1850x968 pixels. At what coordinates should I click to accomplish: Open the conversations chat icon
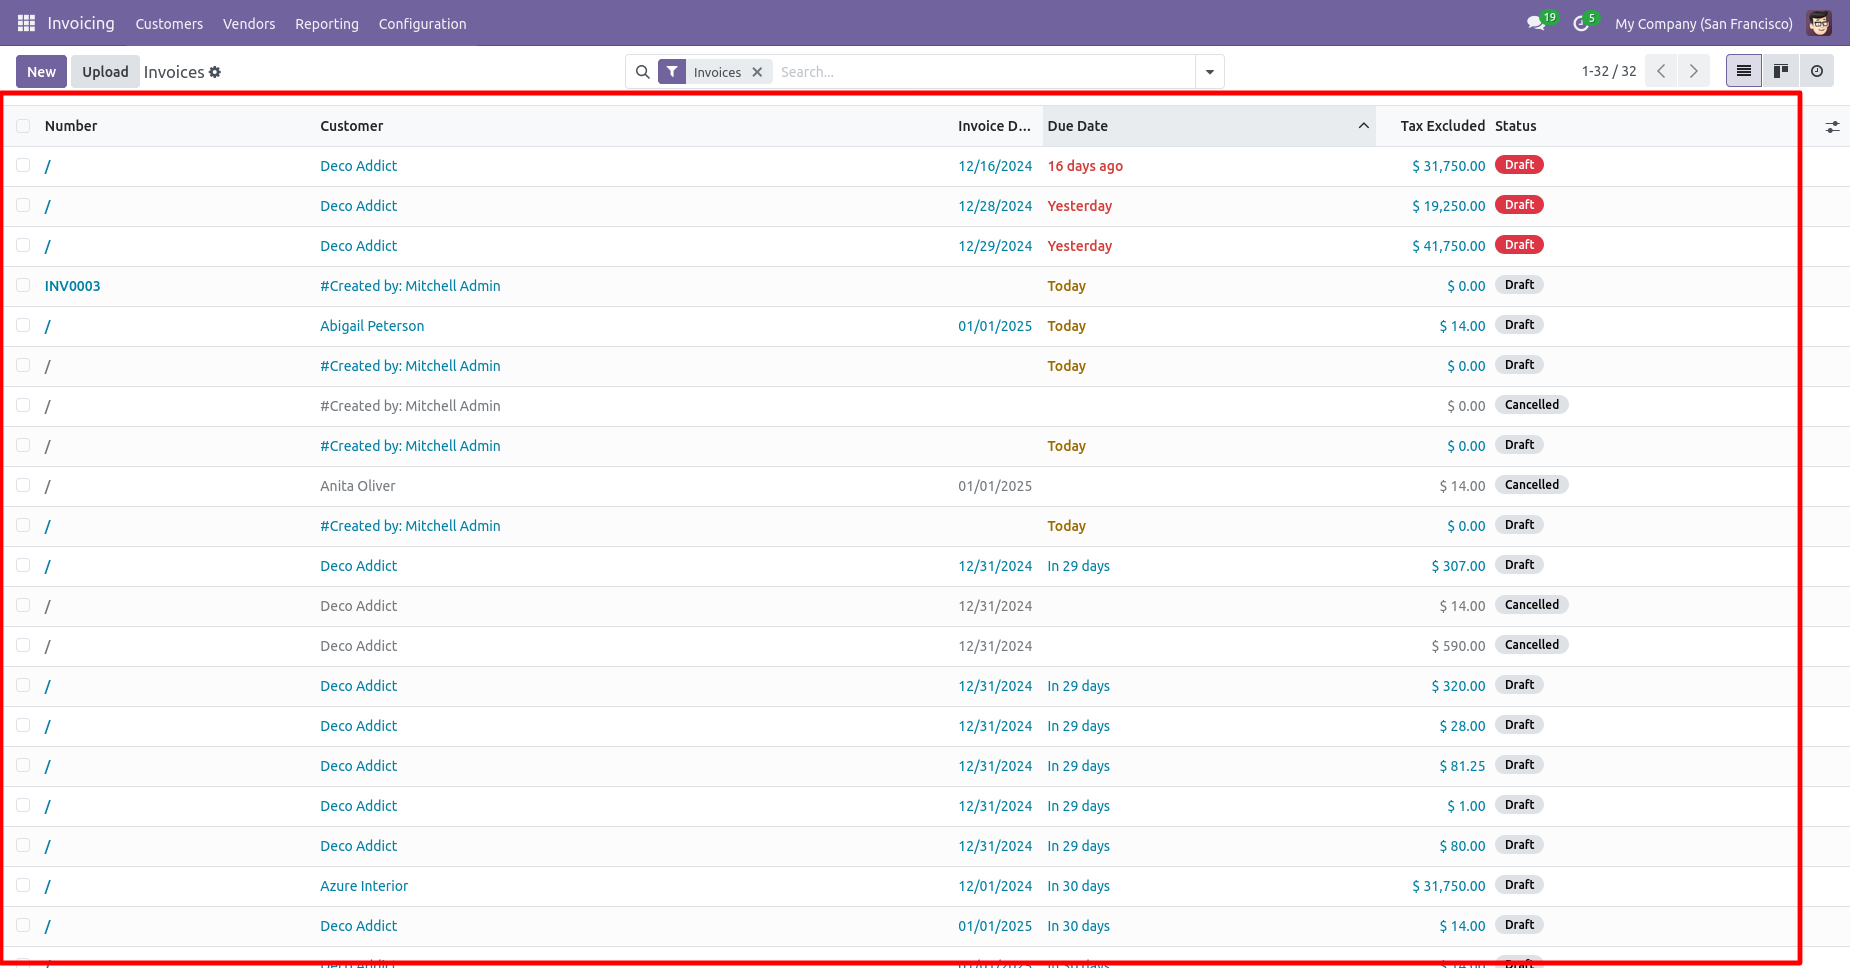(x=1536, y=23)
